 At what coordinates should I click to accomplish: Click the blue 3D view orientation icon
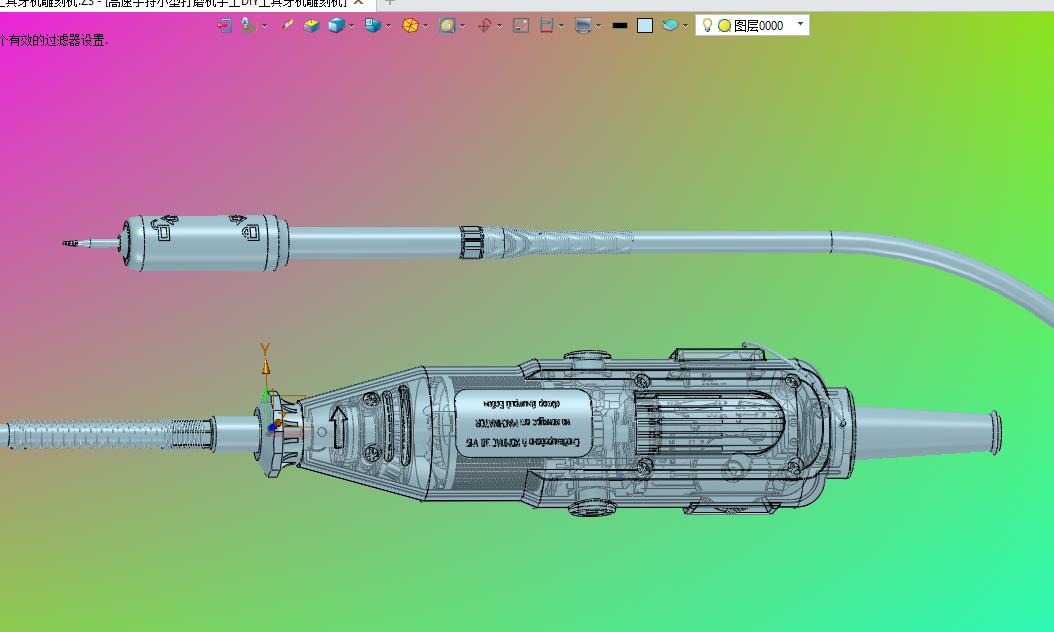point(373,26)
